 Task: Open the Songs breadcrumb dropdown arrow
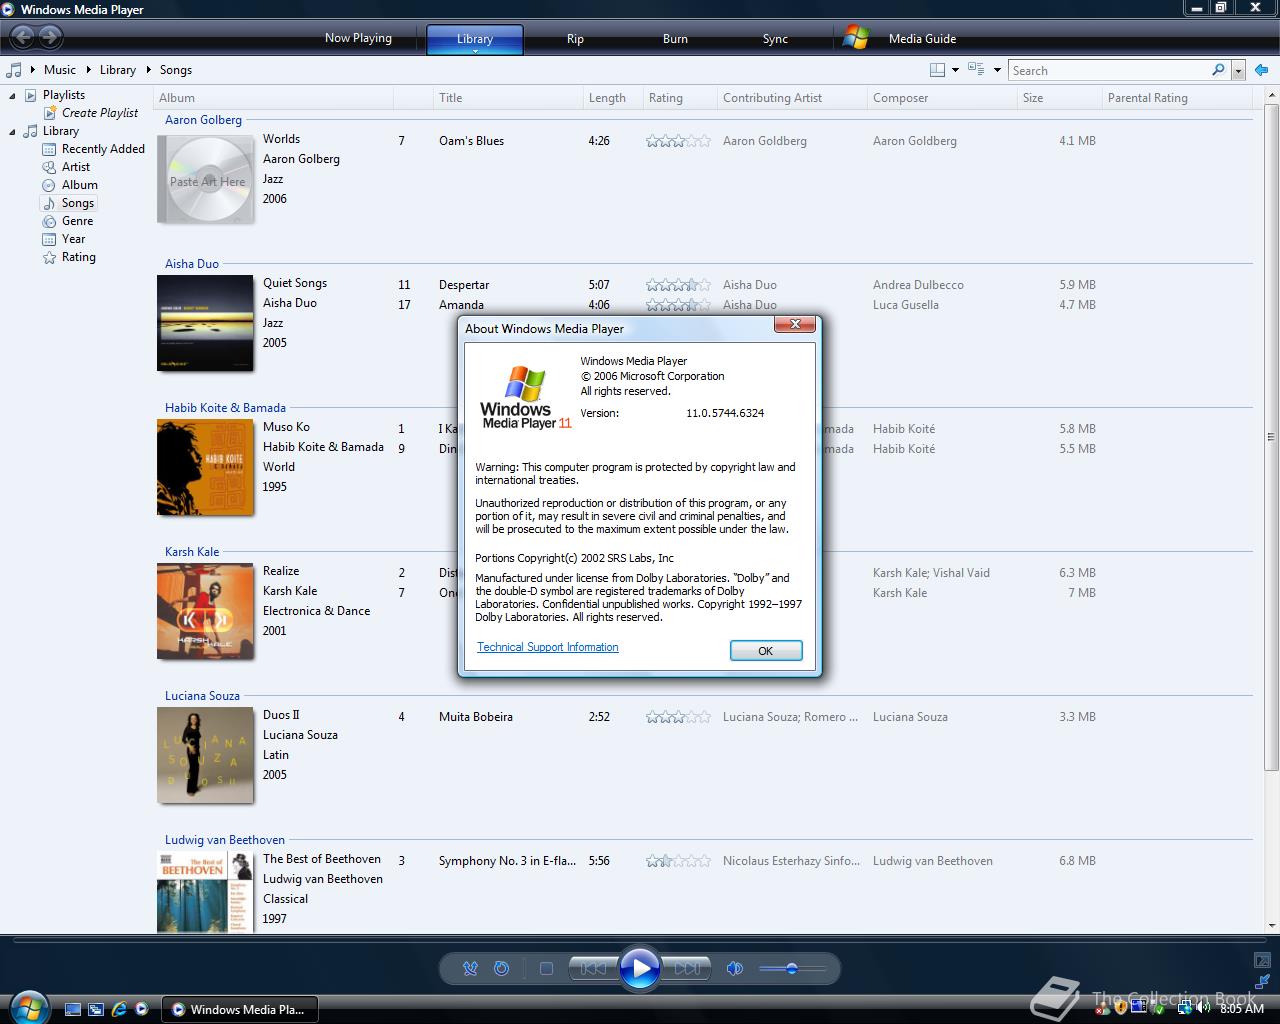pyautogui.click(x=149, y=70)
